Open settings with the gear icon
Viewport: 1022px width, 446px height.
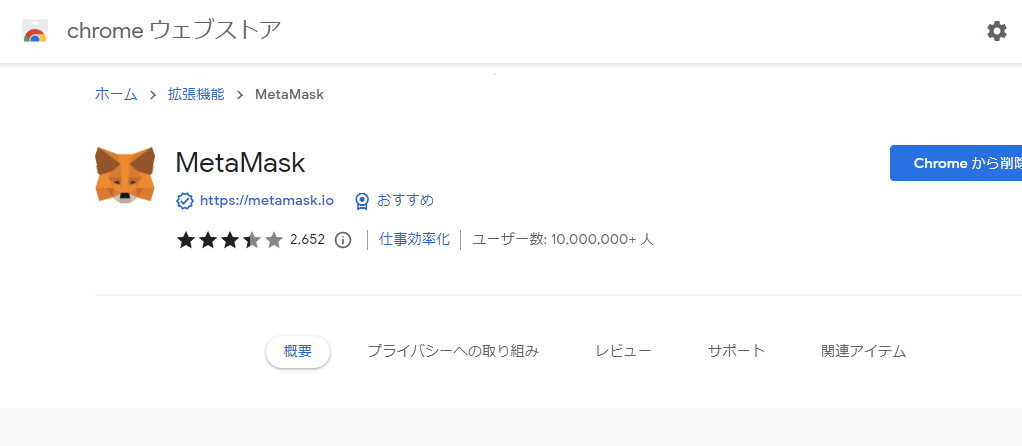(x=996, y=31)
